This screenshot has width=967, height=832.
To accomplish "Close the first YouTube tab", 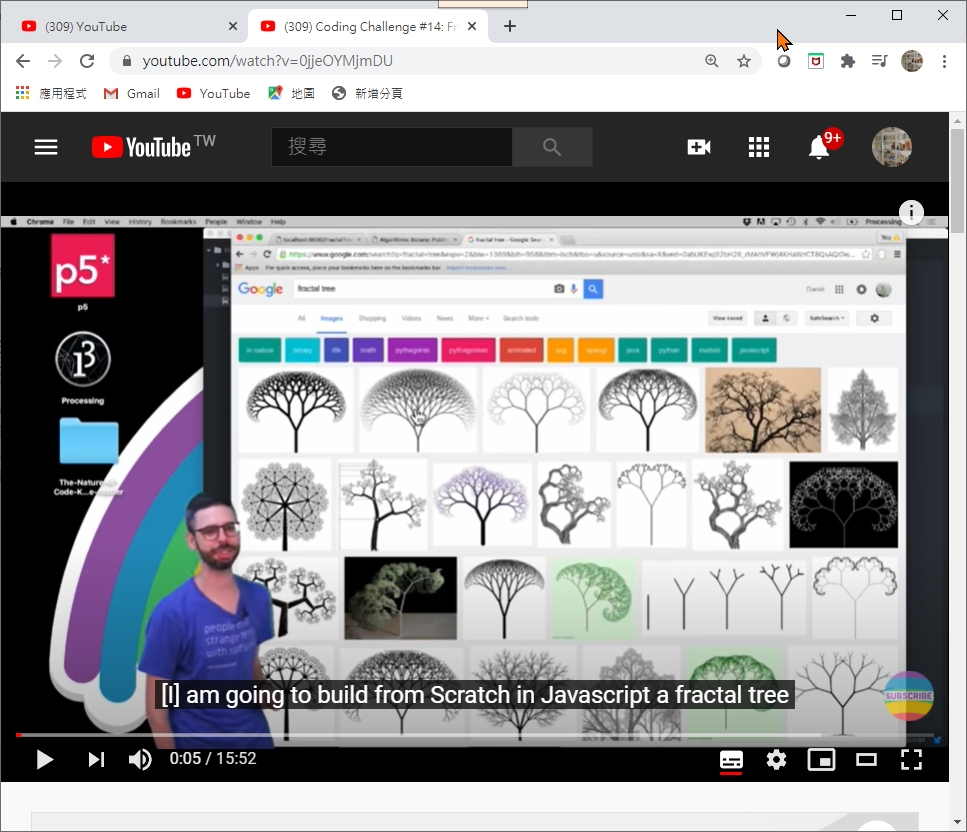I will coord(232,27).
